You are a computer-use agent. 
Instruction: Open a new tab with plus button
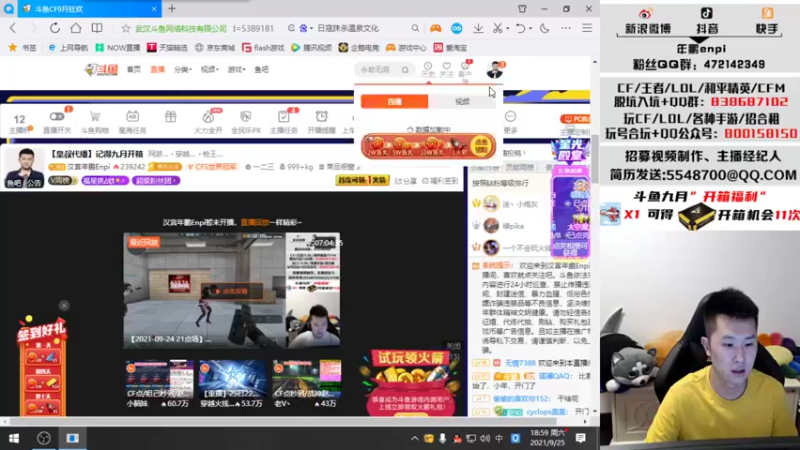point(172,9)
